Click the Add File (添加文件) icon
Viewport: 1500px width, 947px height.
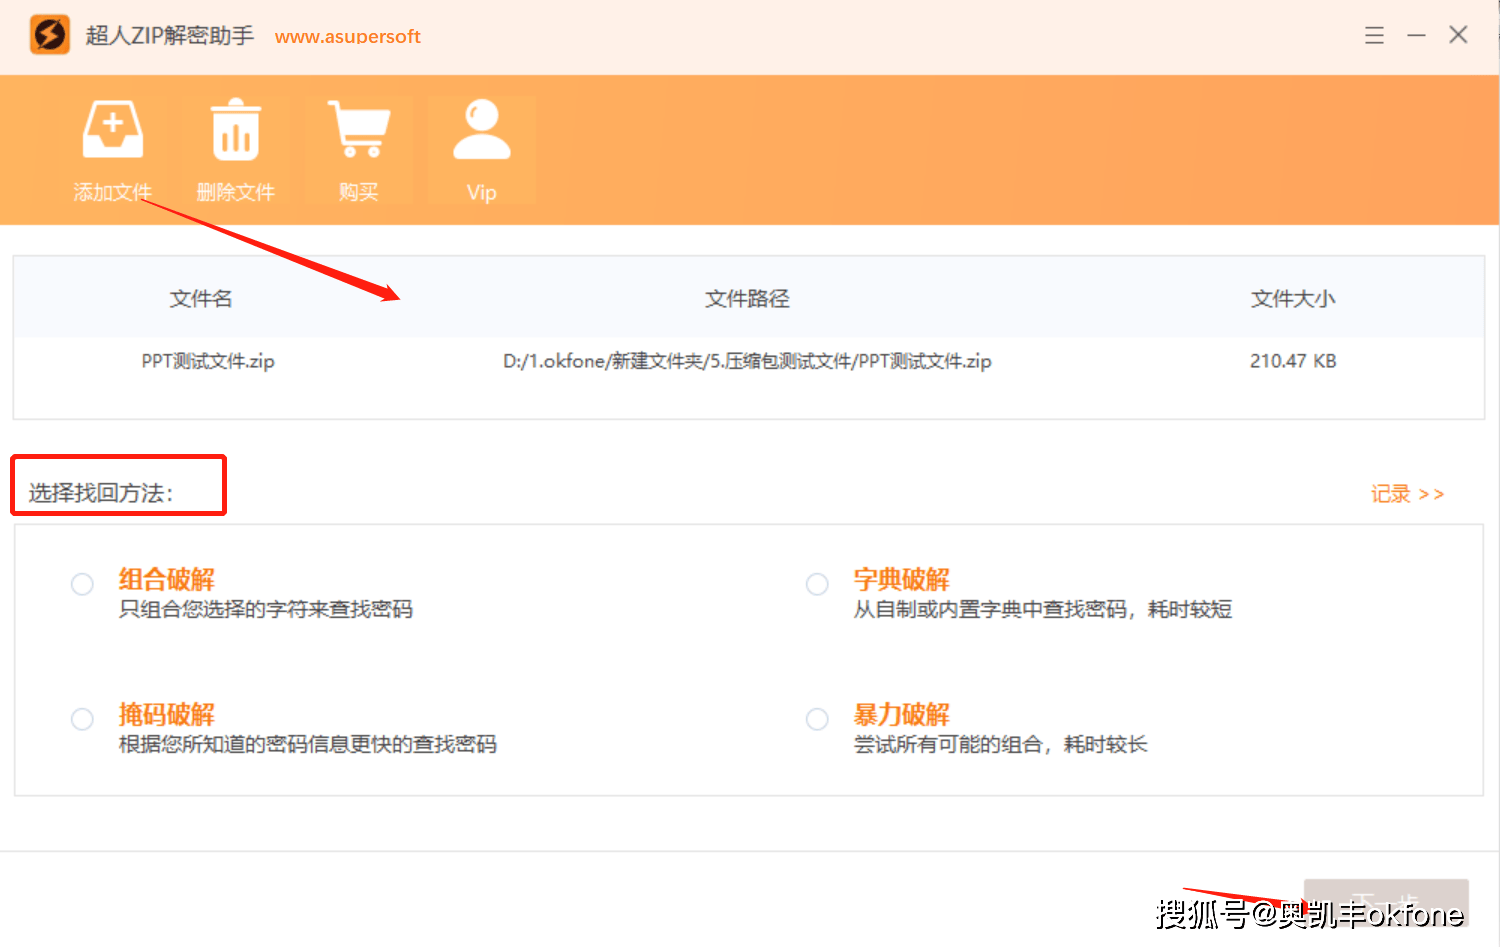coord(112,131)
